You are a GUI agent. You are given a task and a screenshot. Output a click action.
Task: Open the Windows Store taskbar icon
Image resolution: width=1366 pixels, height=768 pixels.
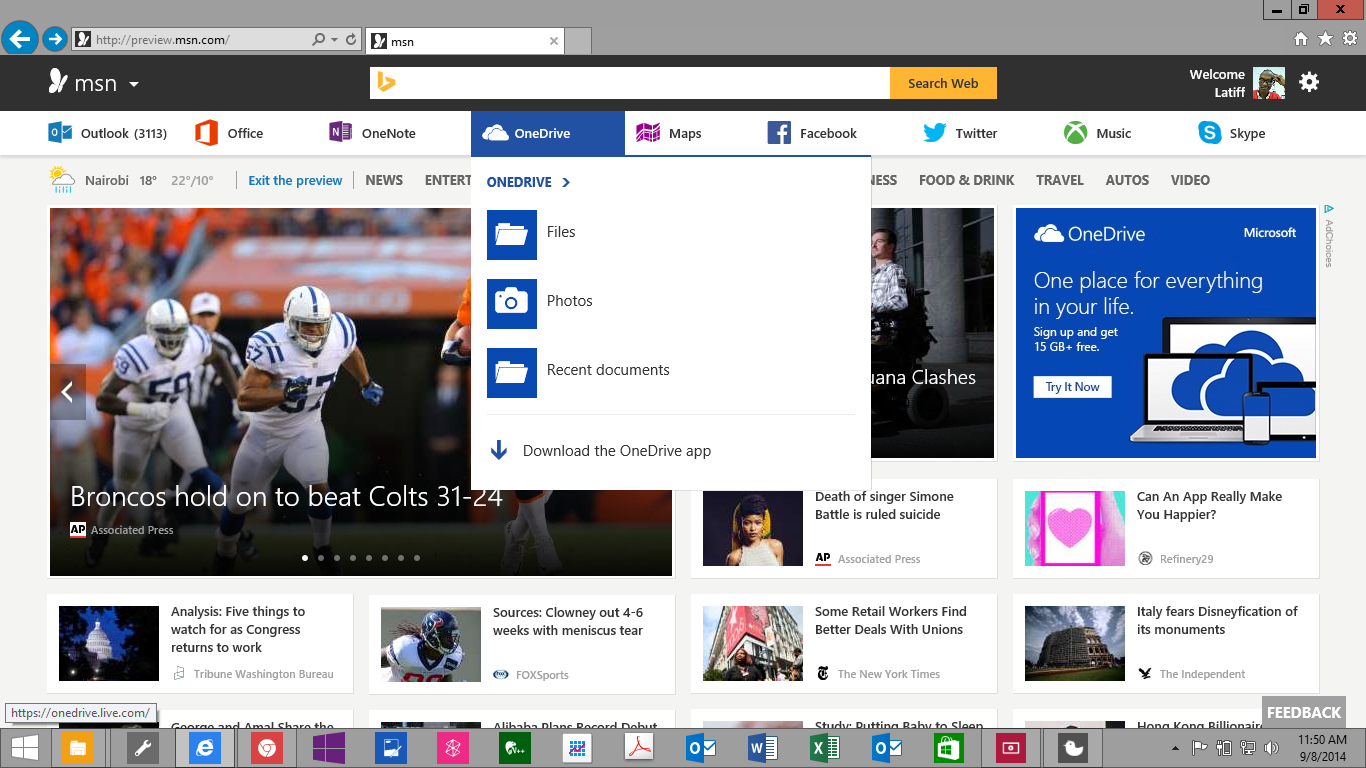pos(948,748)
